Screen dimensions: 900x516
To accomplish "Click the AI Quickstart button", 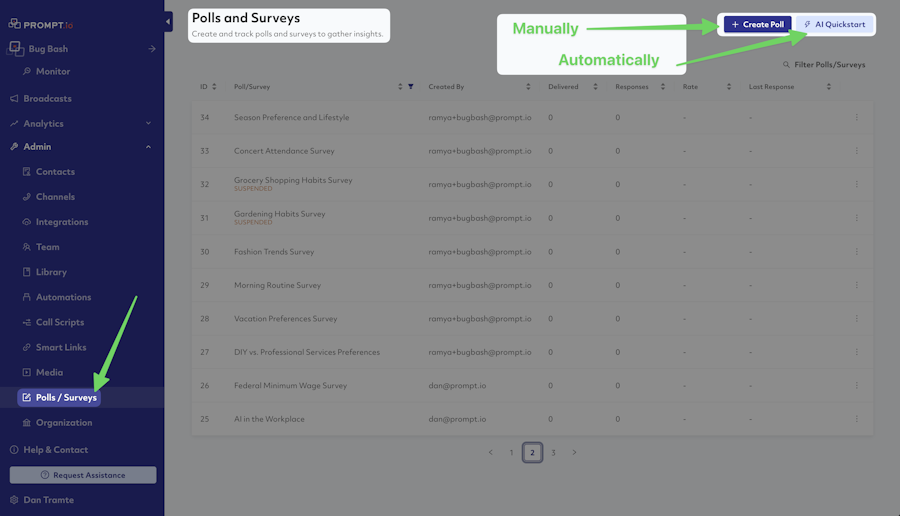I will 834,24.
